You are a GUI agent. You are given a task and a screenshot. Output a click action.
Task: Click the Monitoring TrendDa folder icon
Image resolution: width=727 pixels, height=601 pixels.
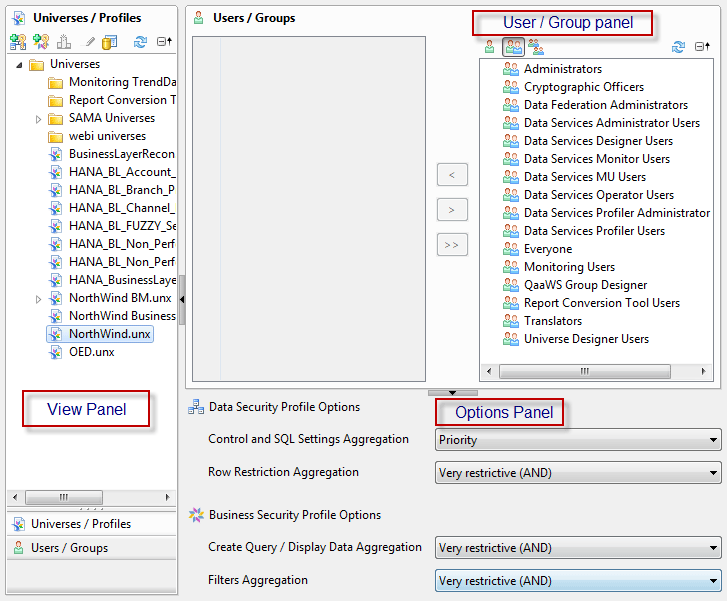(56, 83)
